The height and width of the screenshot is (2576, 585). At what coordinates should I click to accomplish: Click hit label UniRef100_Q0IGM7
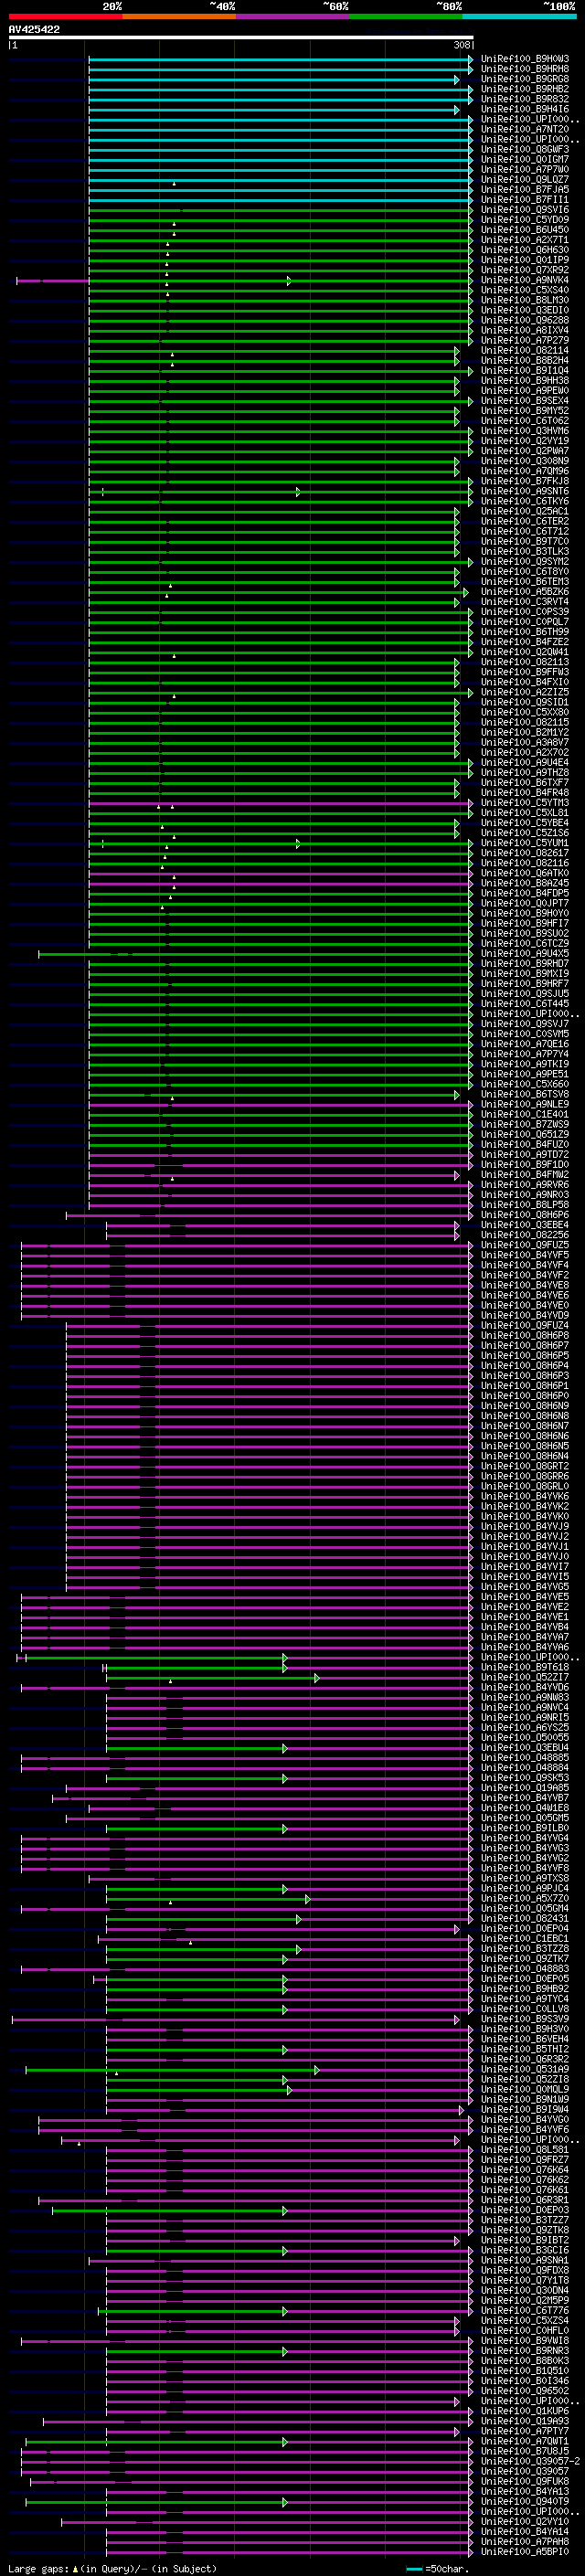click(x=524, y=159)
